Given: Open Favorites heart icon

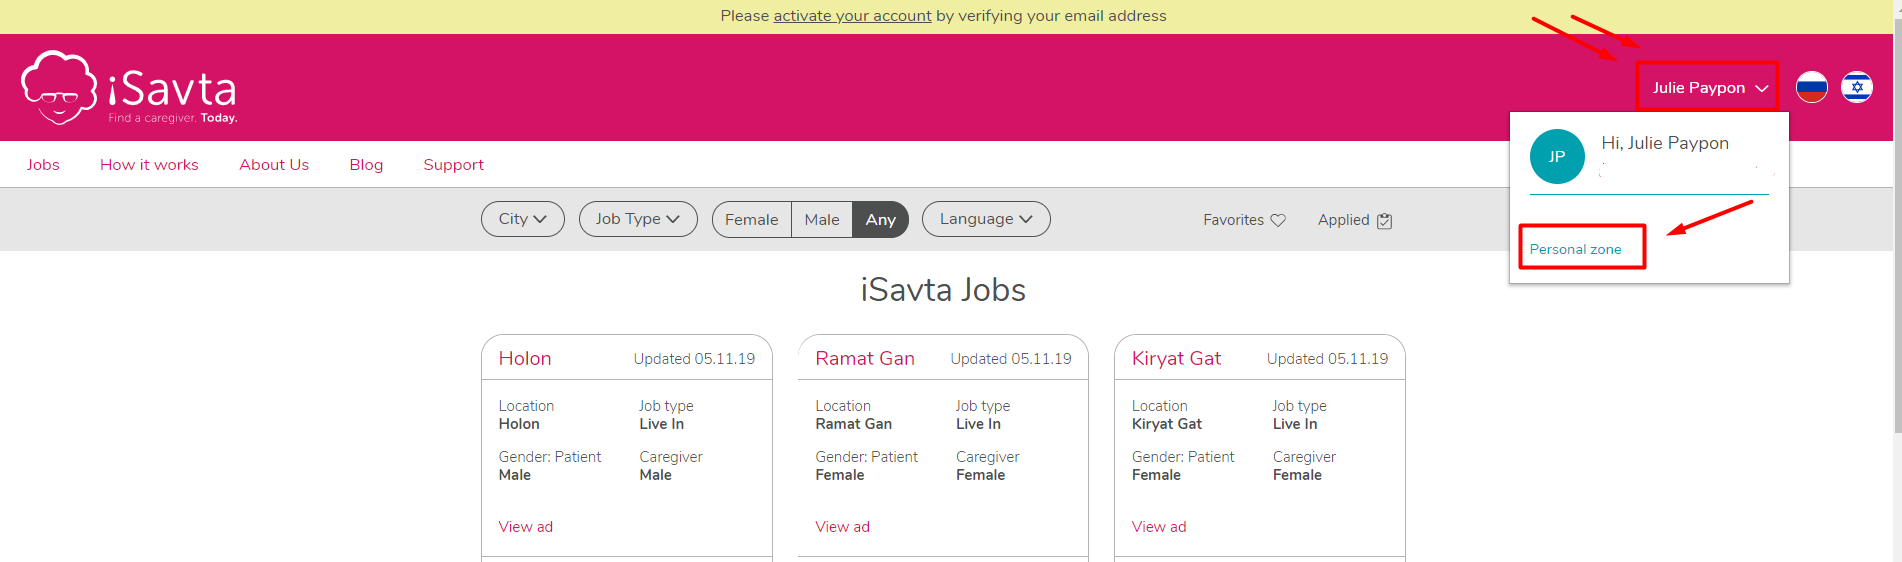Looking at the screenshot, I should (1278, 220).
